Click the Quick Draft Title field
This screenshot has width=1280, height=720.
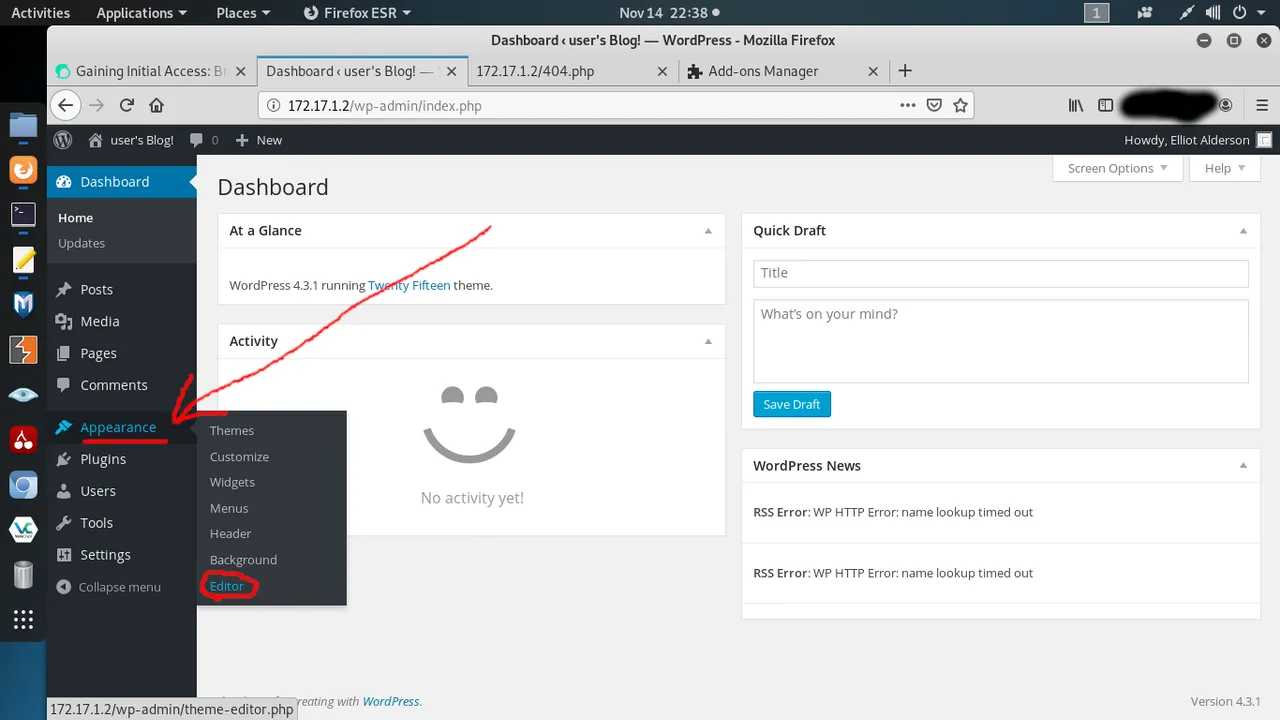click(x=1001, y=273)
